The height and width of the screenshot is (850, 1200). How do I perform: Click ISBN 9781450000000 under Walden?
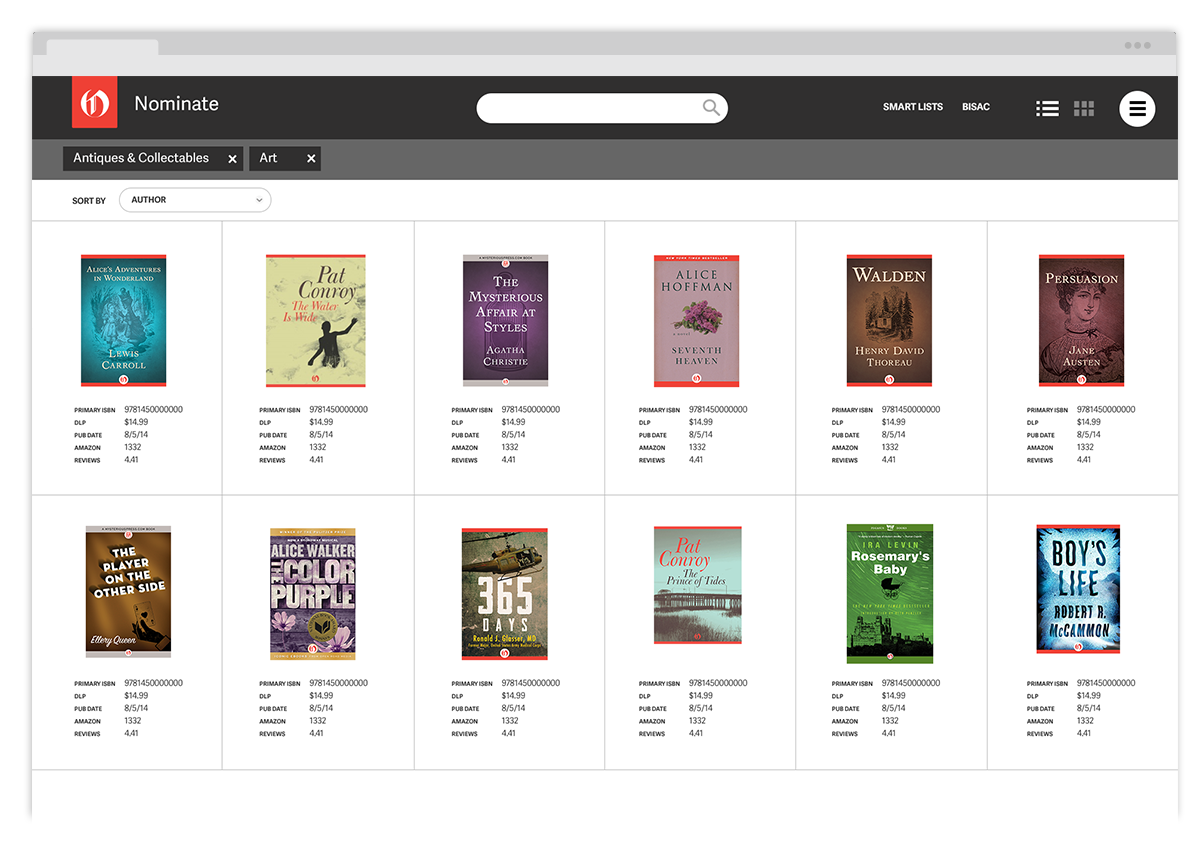click(911, 409)
